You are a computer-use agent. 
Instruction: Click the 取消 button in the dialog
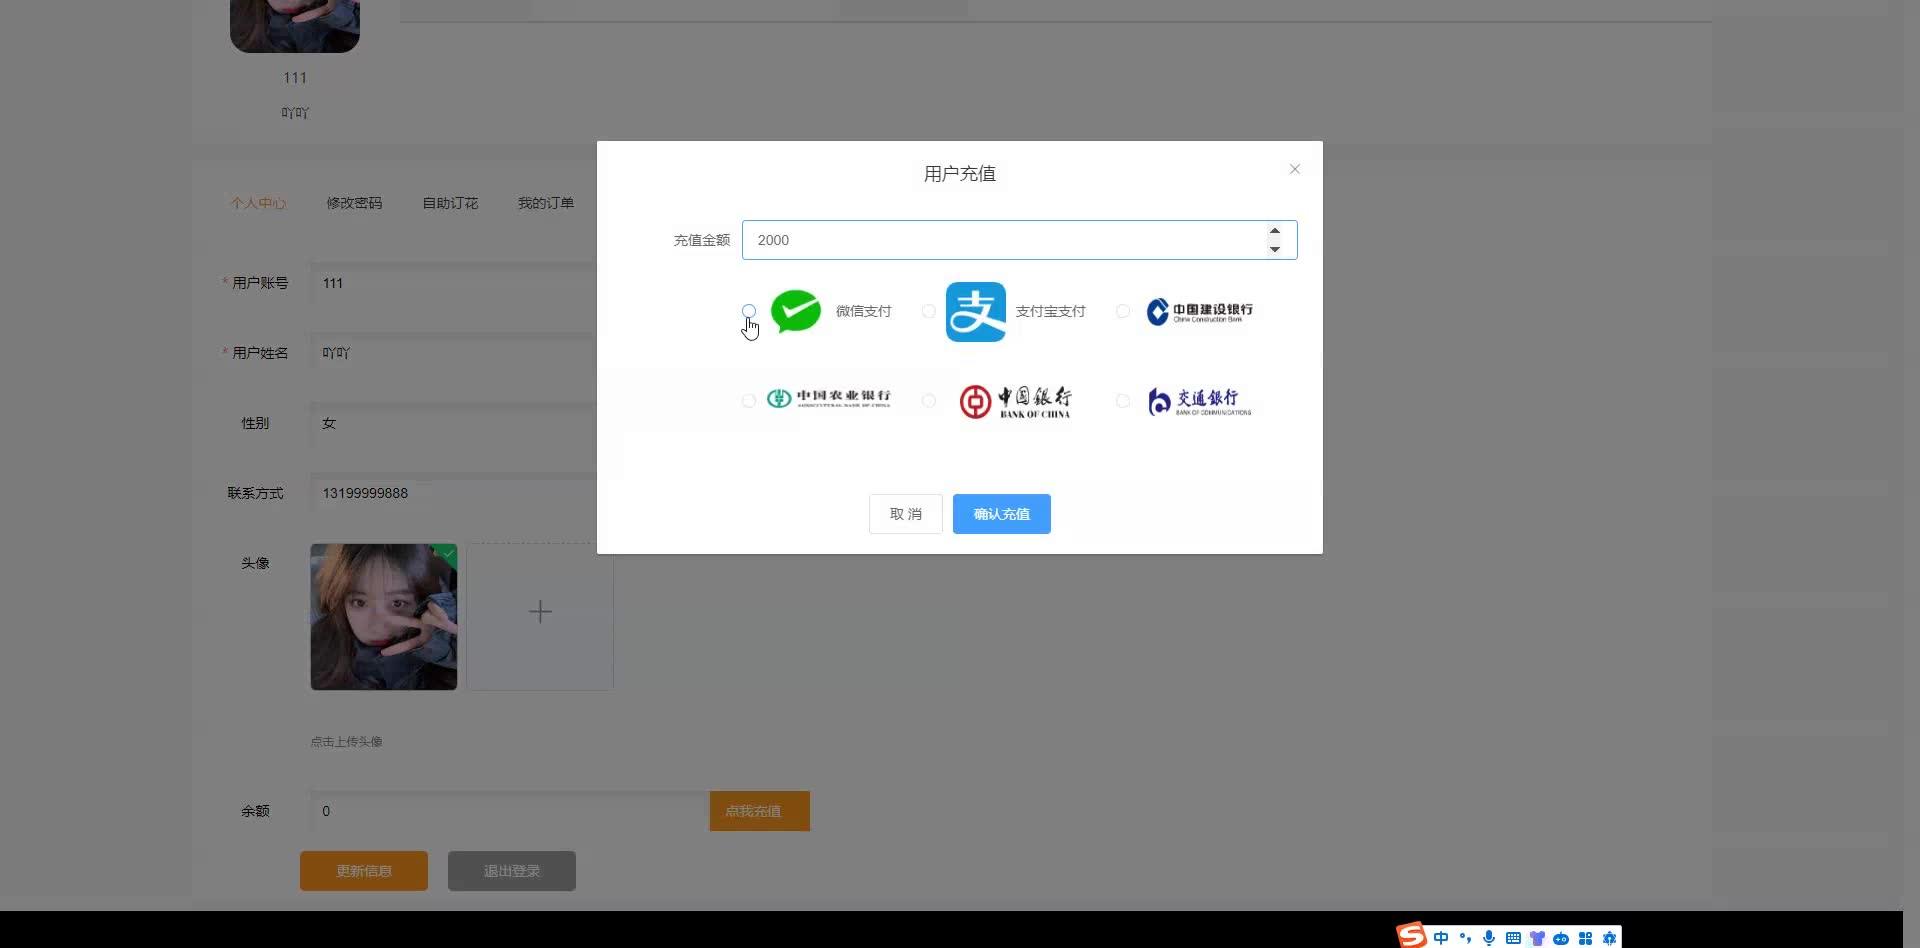click(906, 514)
